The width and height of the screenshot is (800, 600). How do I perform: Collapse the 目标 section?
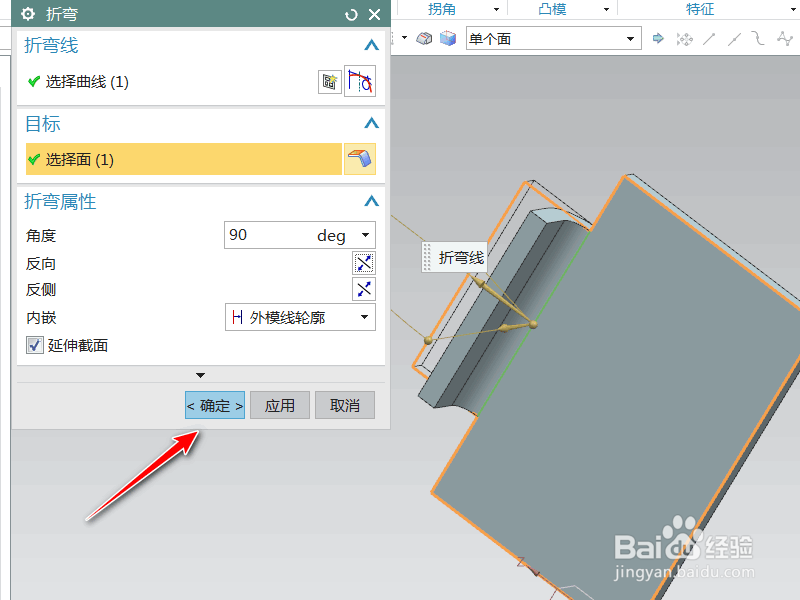pos(371,123)
